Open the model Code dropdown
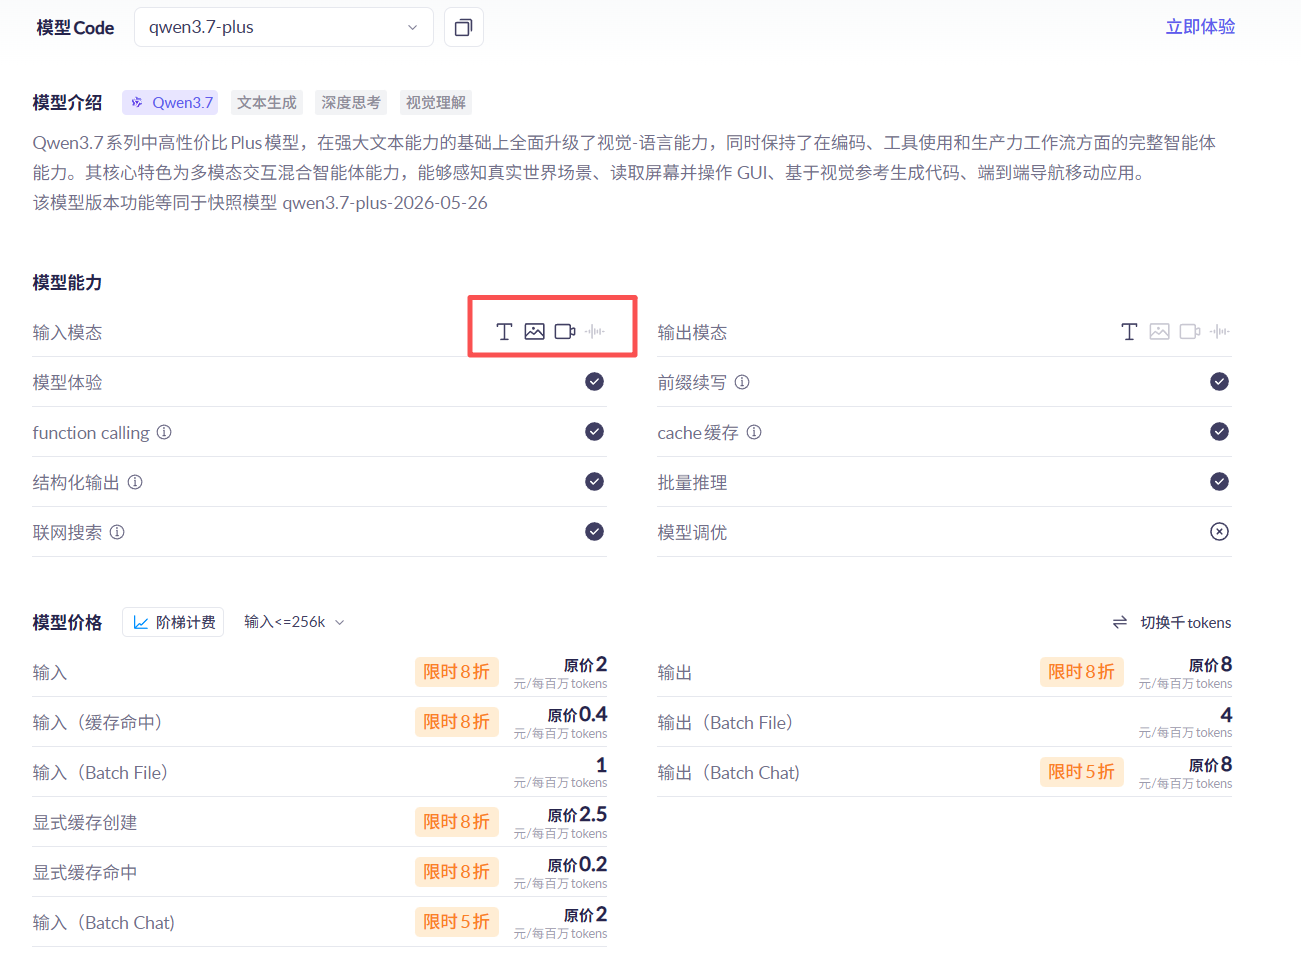This screenshot has width=1301, height=970. point(283,27)
